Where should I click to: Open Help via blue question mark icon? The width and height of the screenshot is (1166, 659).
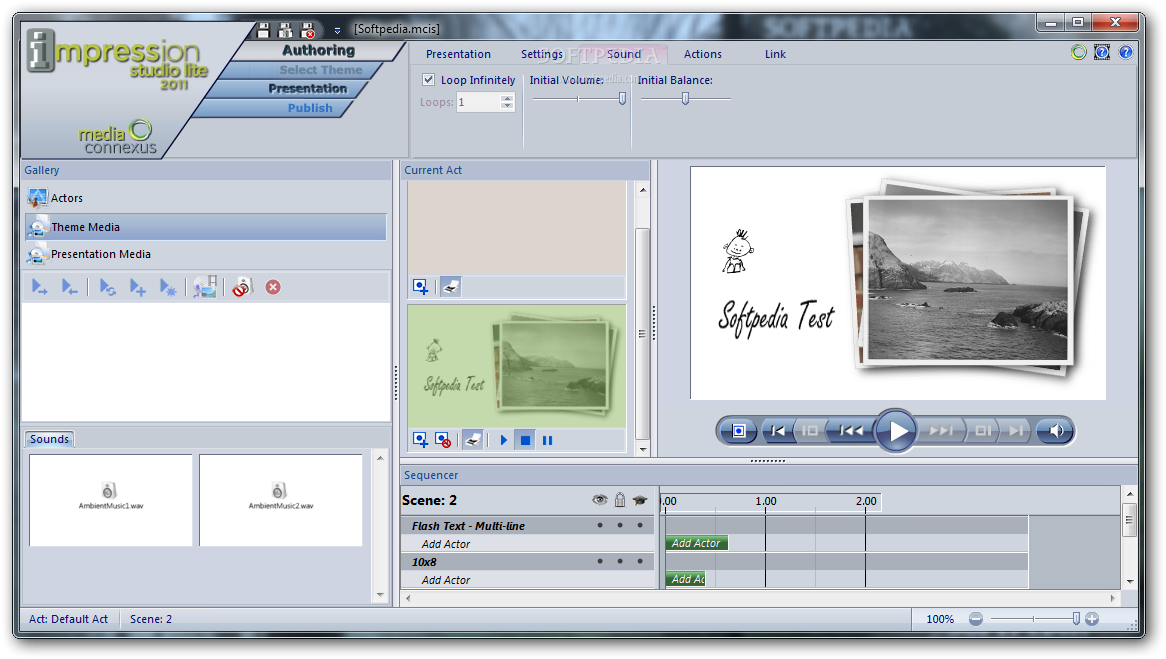tap(1126, 52)
